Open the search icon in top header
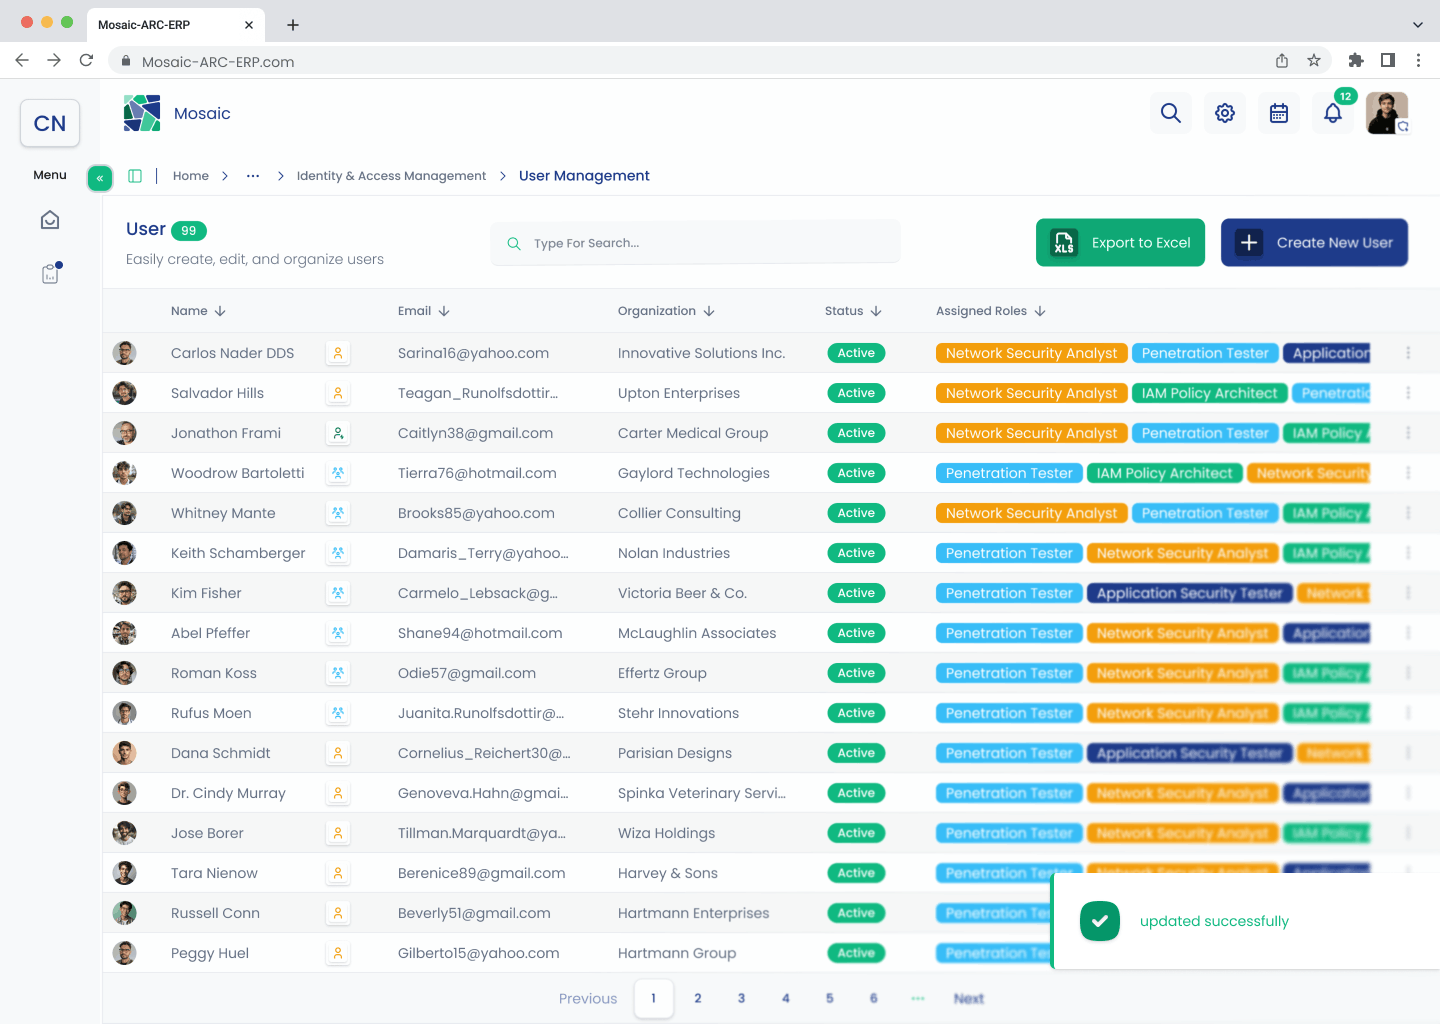The width and height of the screenshot is (1440, 1024). [1171, 113]
